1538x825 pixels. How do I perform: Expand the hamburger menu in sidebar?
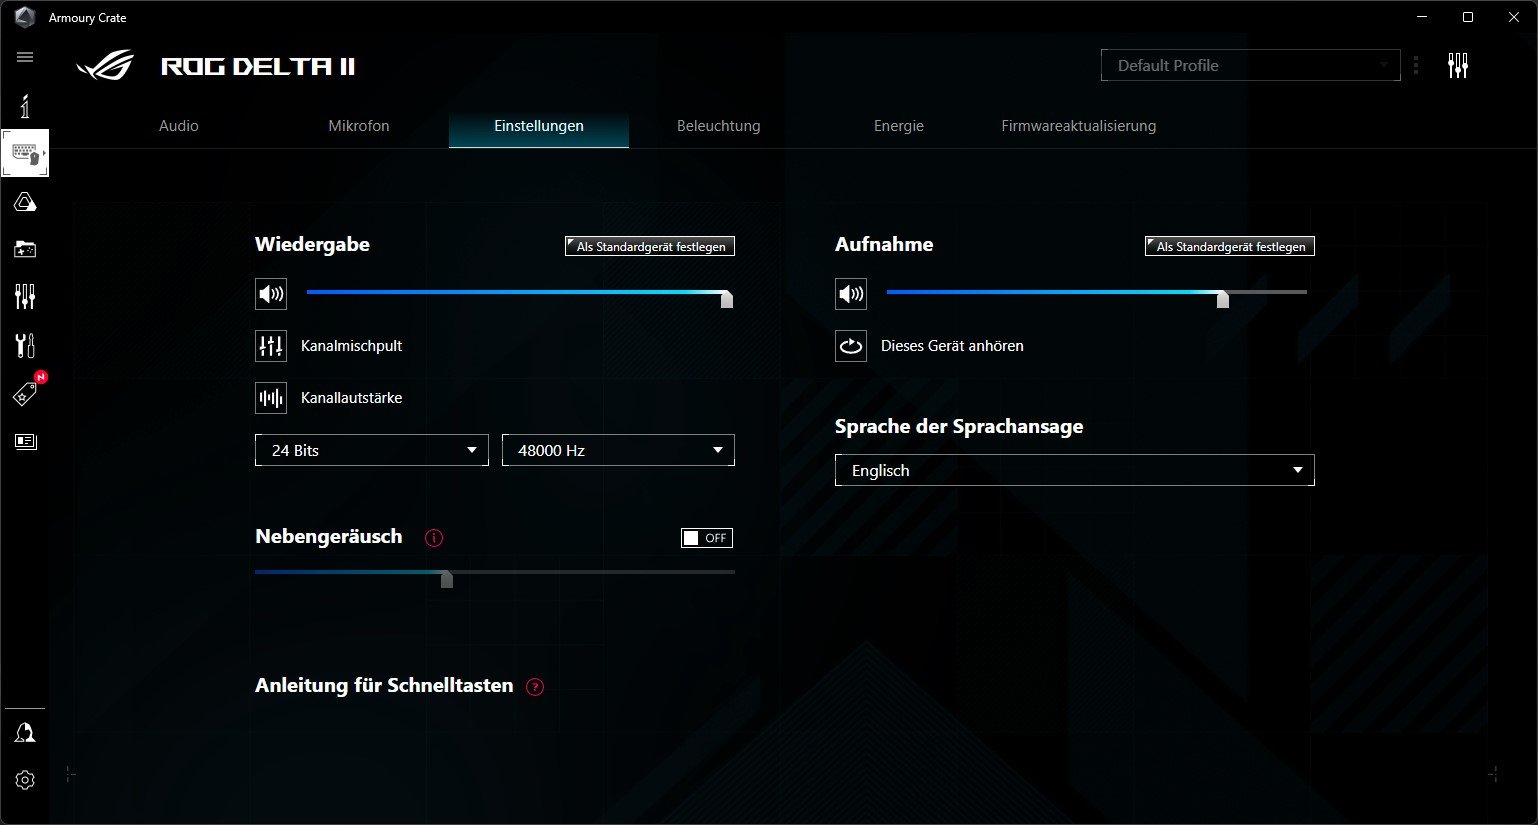pyautogui.click(x=25, y=57)
